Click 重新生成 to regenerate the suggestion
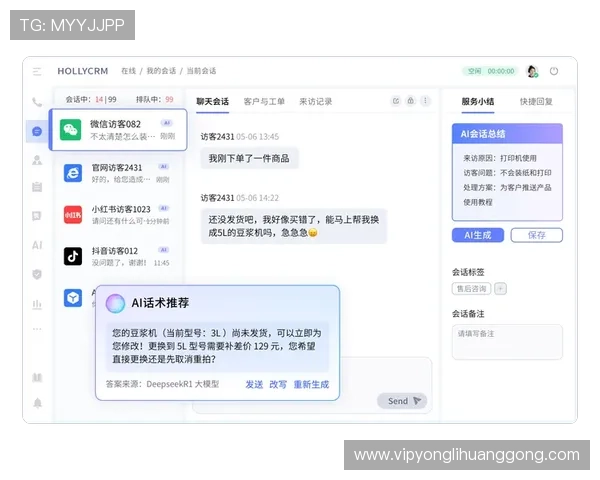 tap(311, 384)
